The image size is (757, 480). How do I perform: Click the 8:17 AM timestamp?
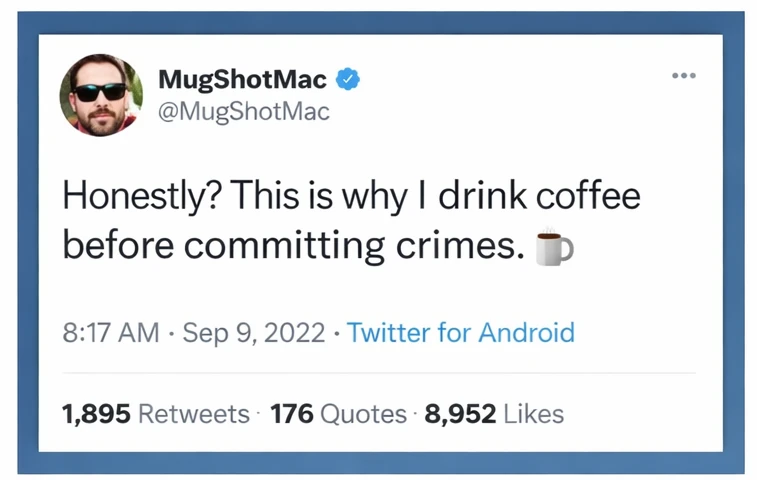tap(110, 332)
